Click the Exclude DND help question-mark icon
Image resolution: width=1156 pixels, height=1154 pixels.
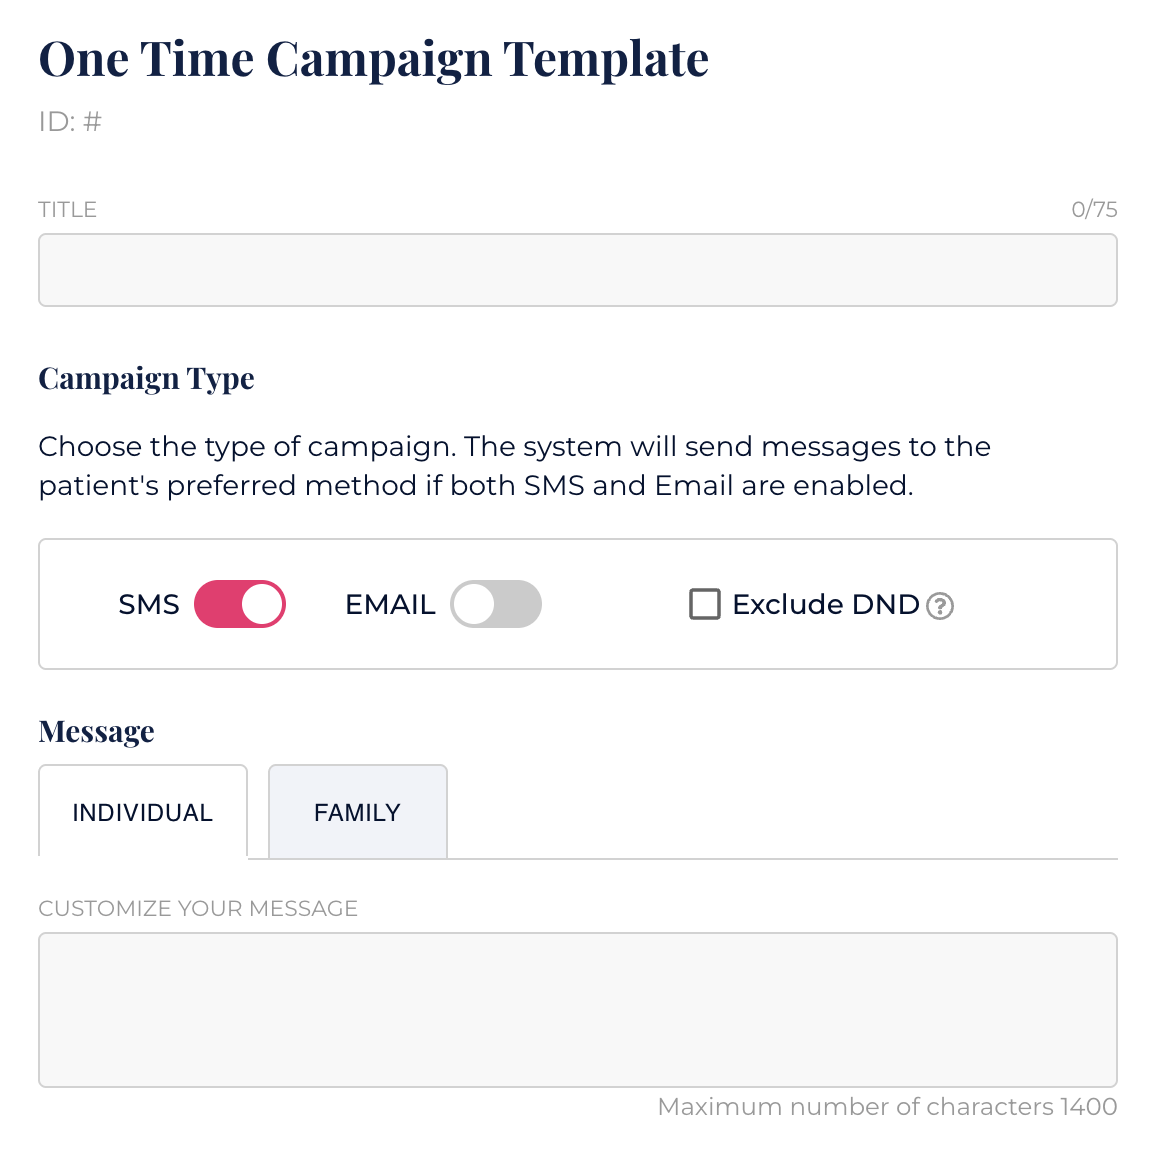point(940,606)
